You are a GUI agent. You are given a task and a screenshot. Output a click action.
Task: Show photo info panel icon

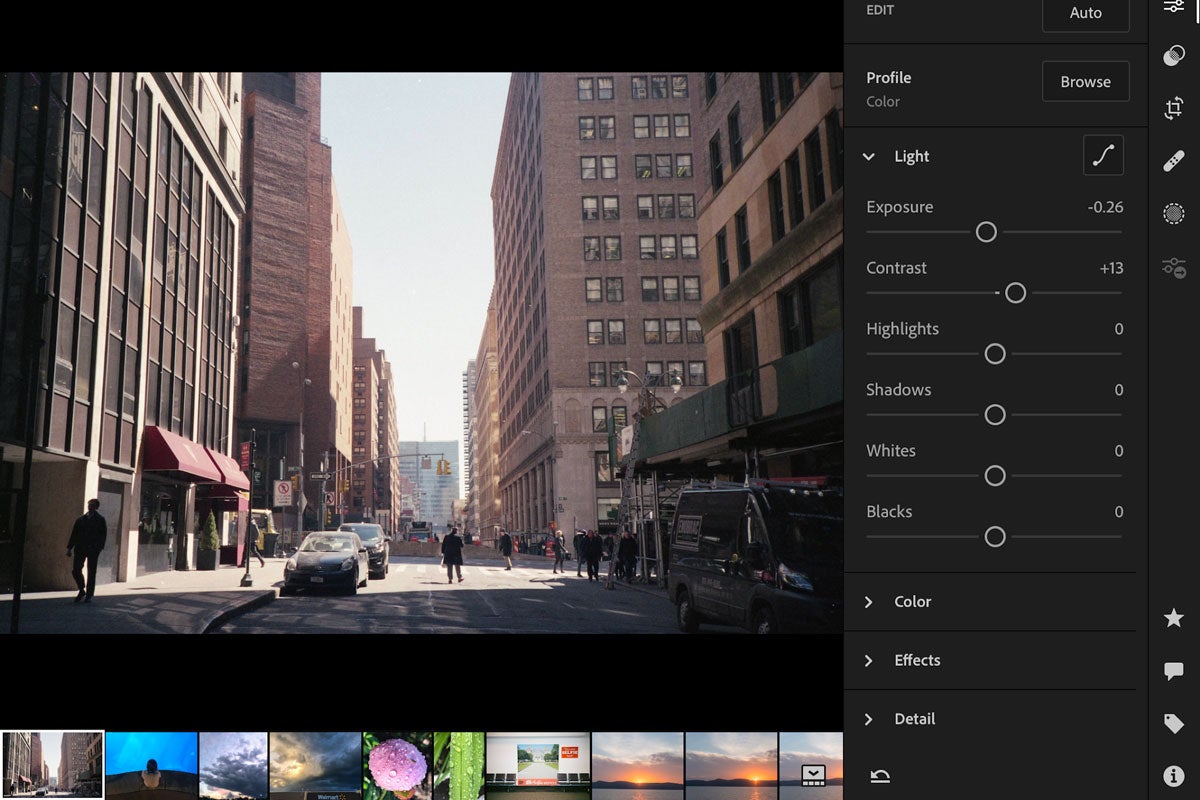pos(1174,776)
